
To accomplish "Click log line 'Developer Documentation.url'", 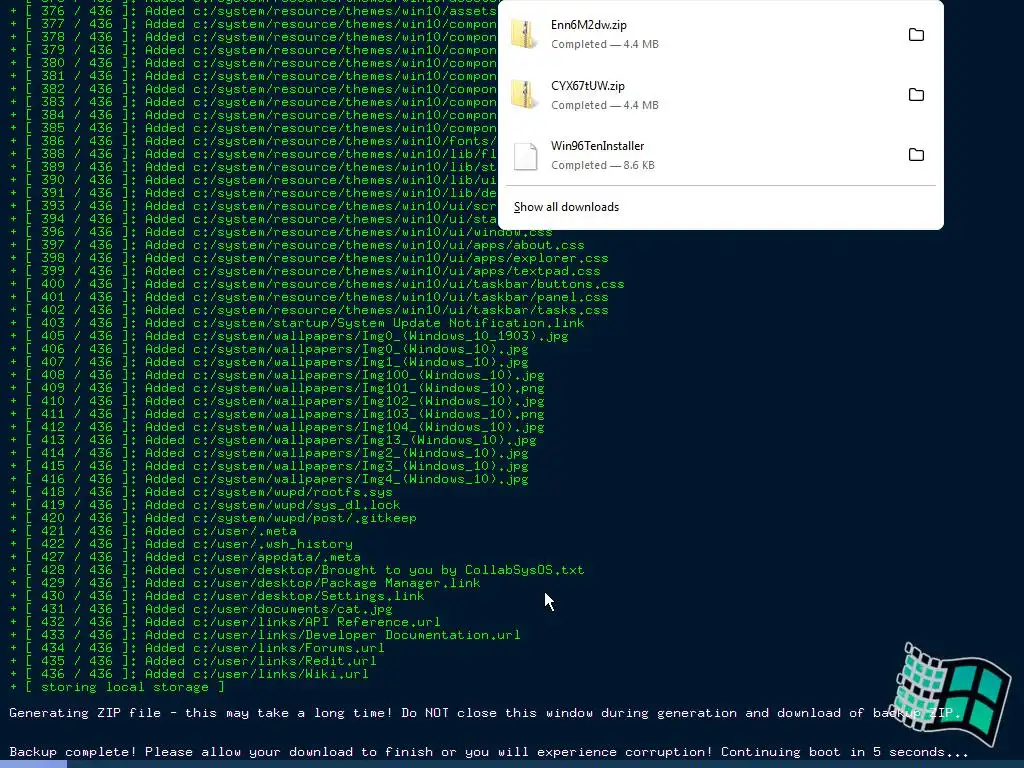I will click(x=265, y=635).
